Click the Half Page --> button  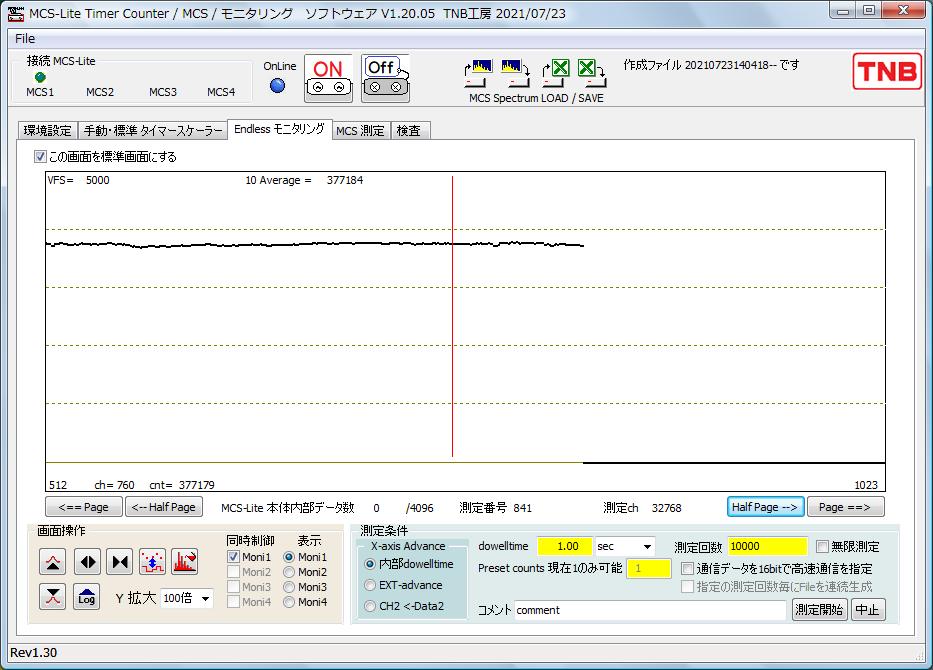[765, 507]
